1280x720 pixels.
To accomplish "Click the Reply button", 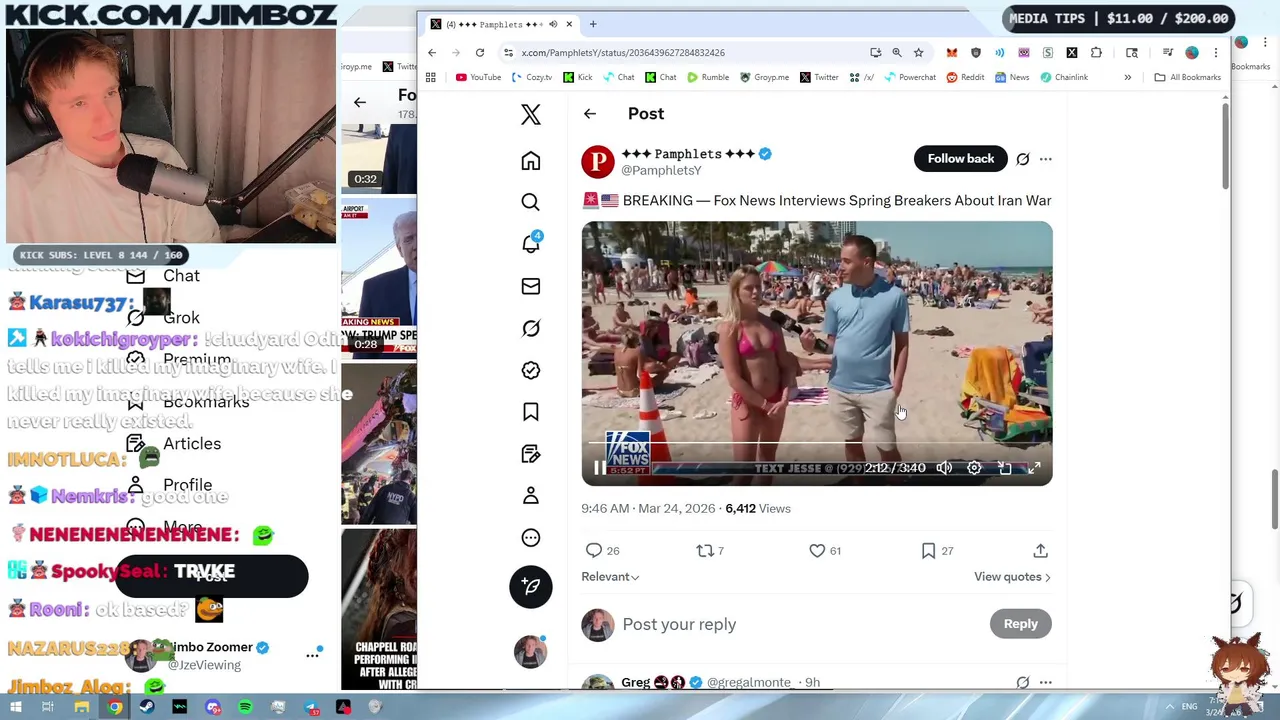I will pyautogui.click(x=1021, y=624).
